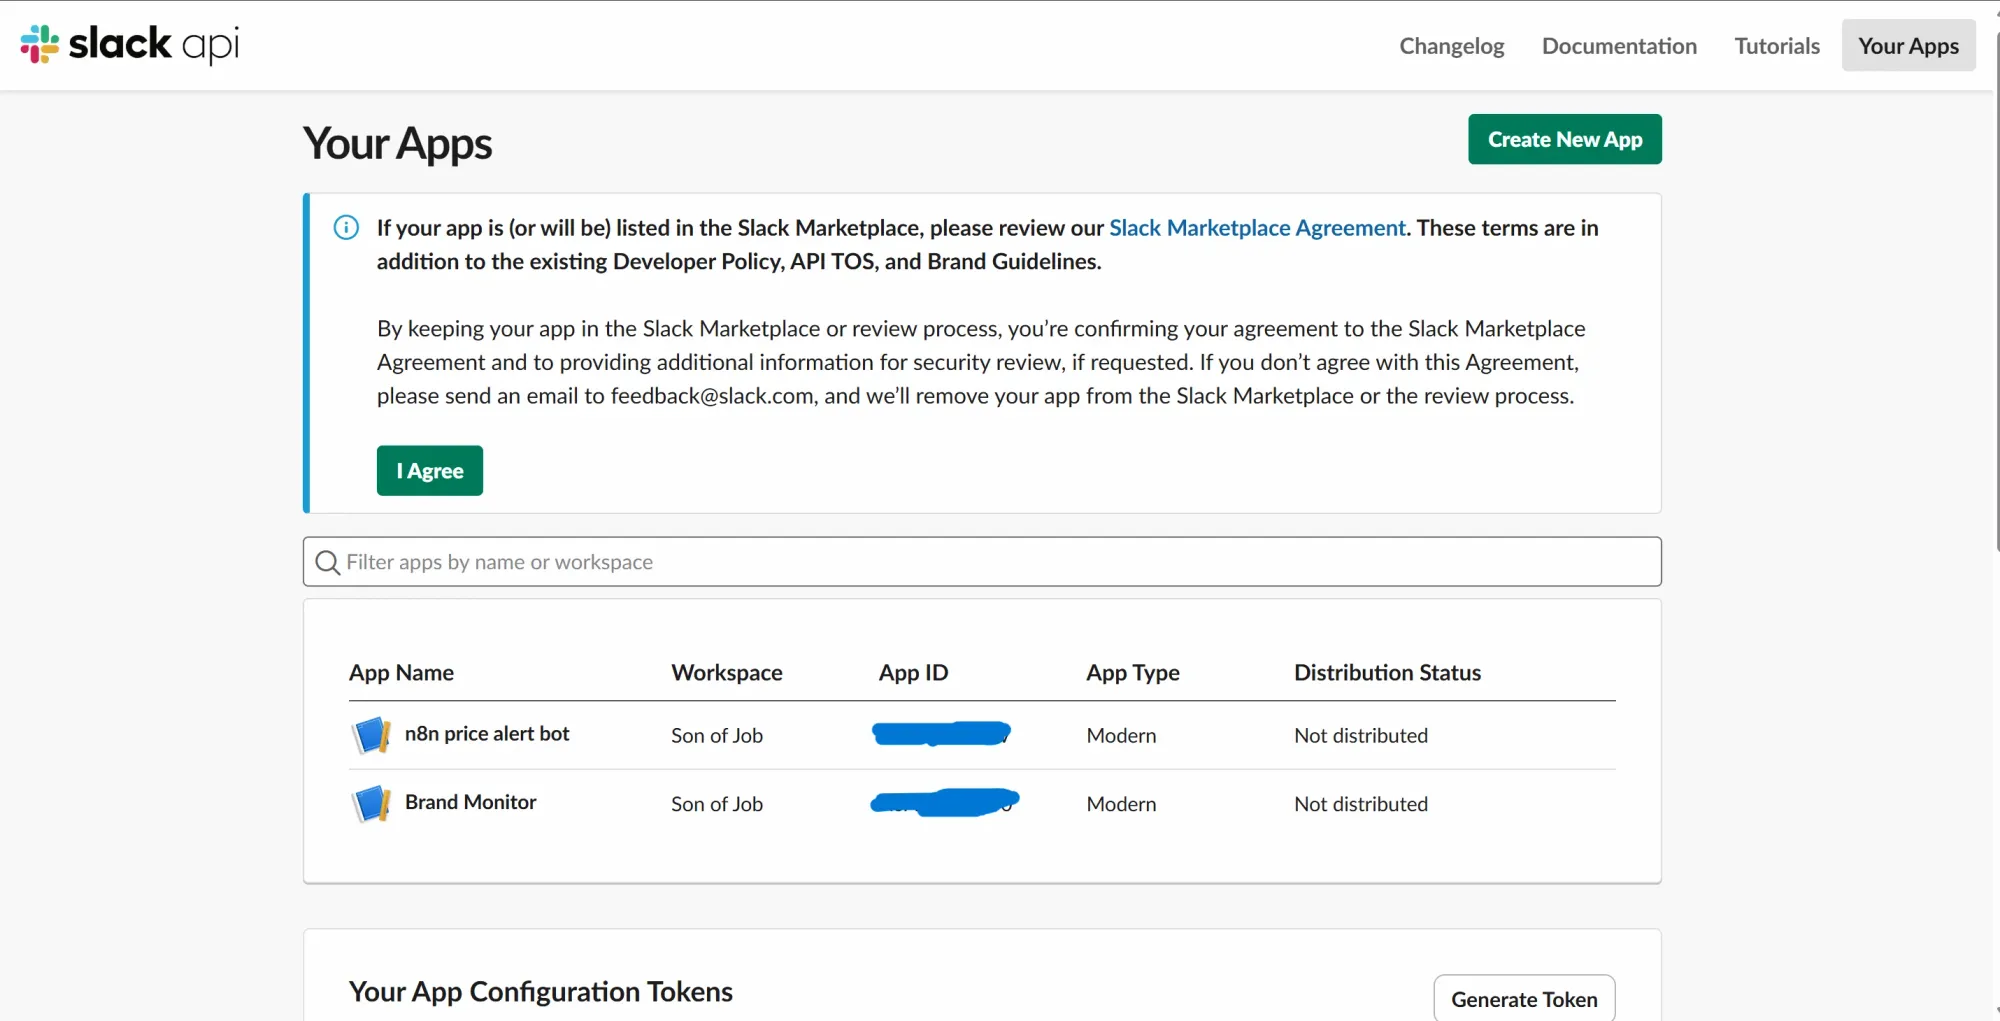This screenshot has height=1021, width=2000.
Task: Click the I Agree button
Action: [x=430, y=470]
